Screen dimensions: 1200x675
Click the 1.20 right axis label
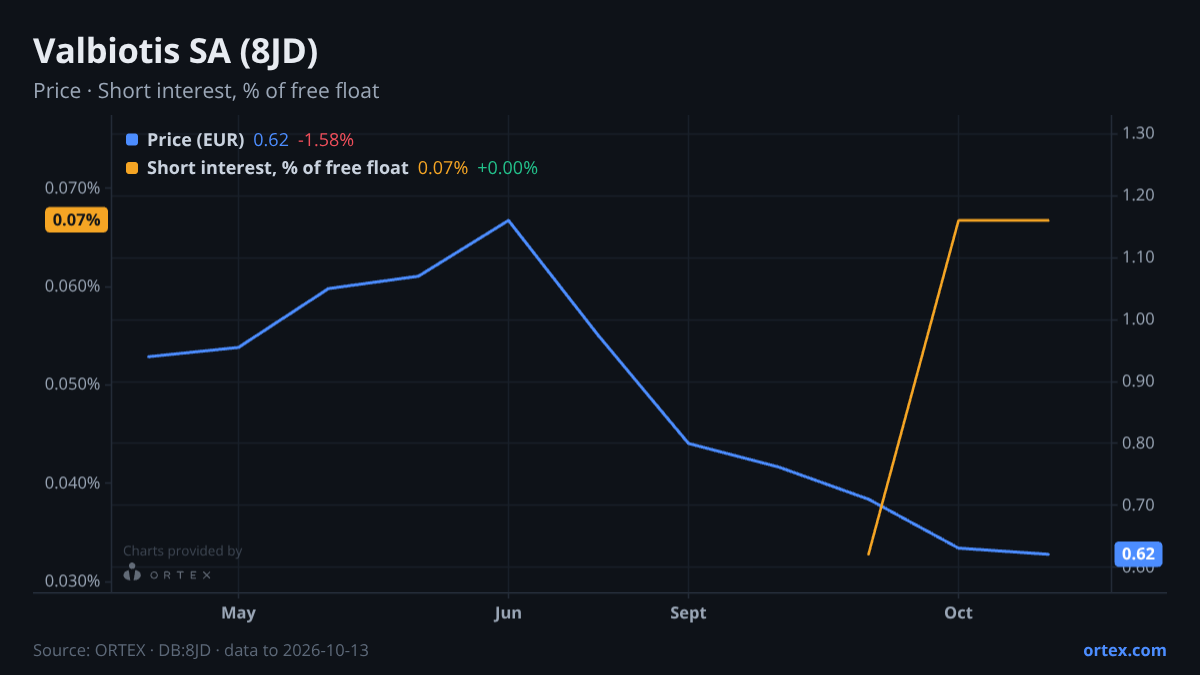coord(1139,195)
